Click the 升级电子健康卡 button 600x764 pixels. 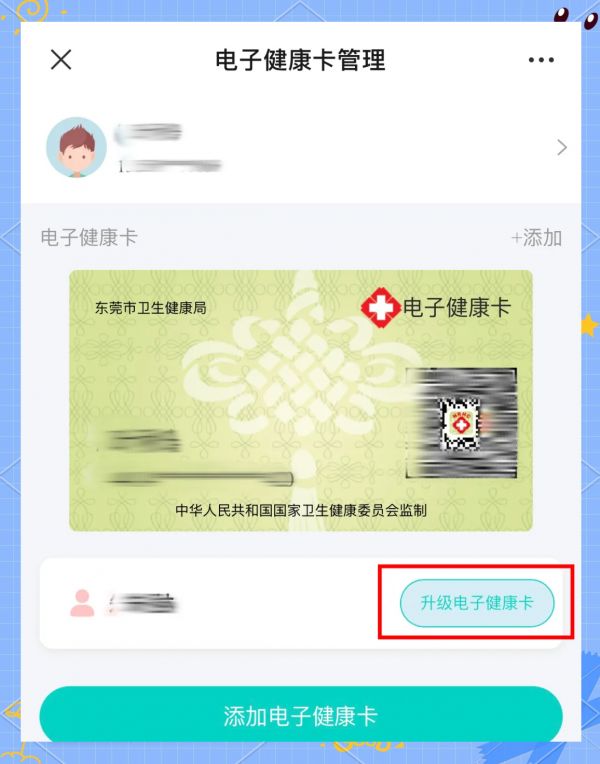477,603
